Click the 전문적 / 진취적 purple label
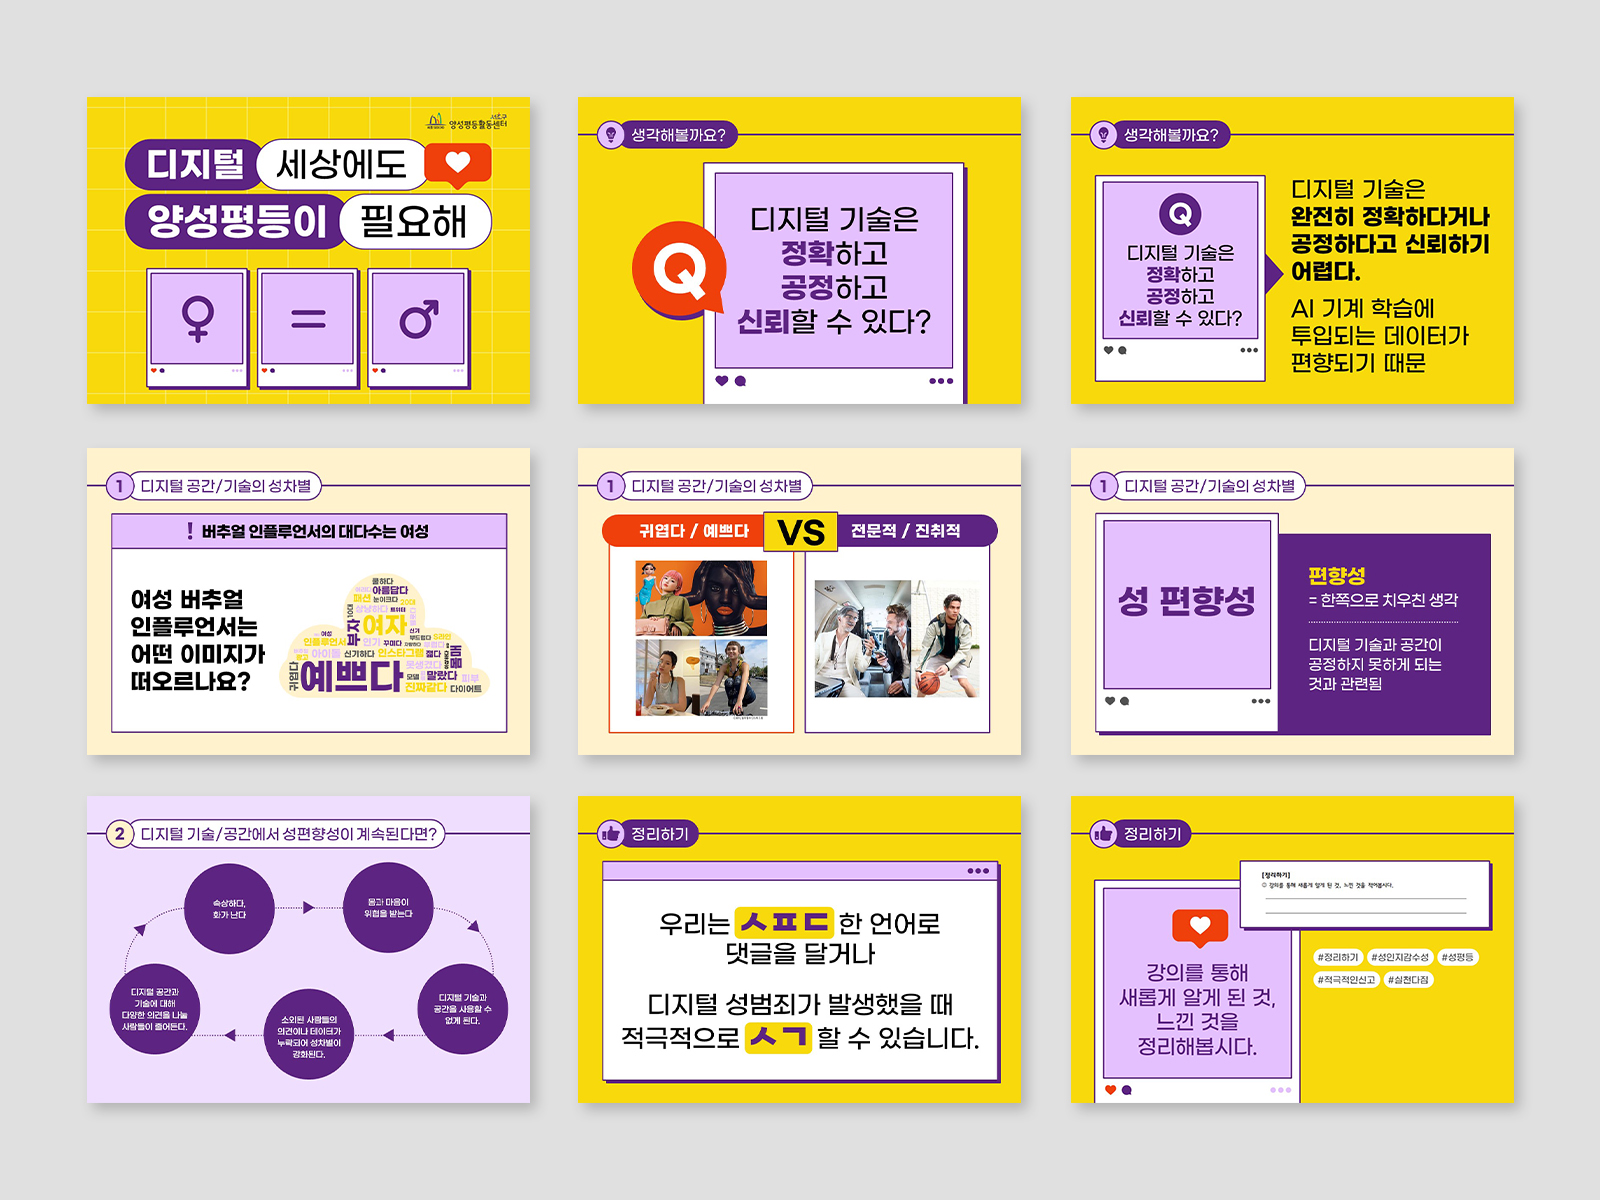This screenshot has width=1600, height=1200. click(910, 531)
